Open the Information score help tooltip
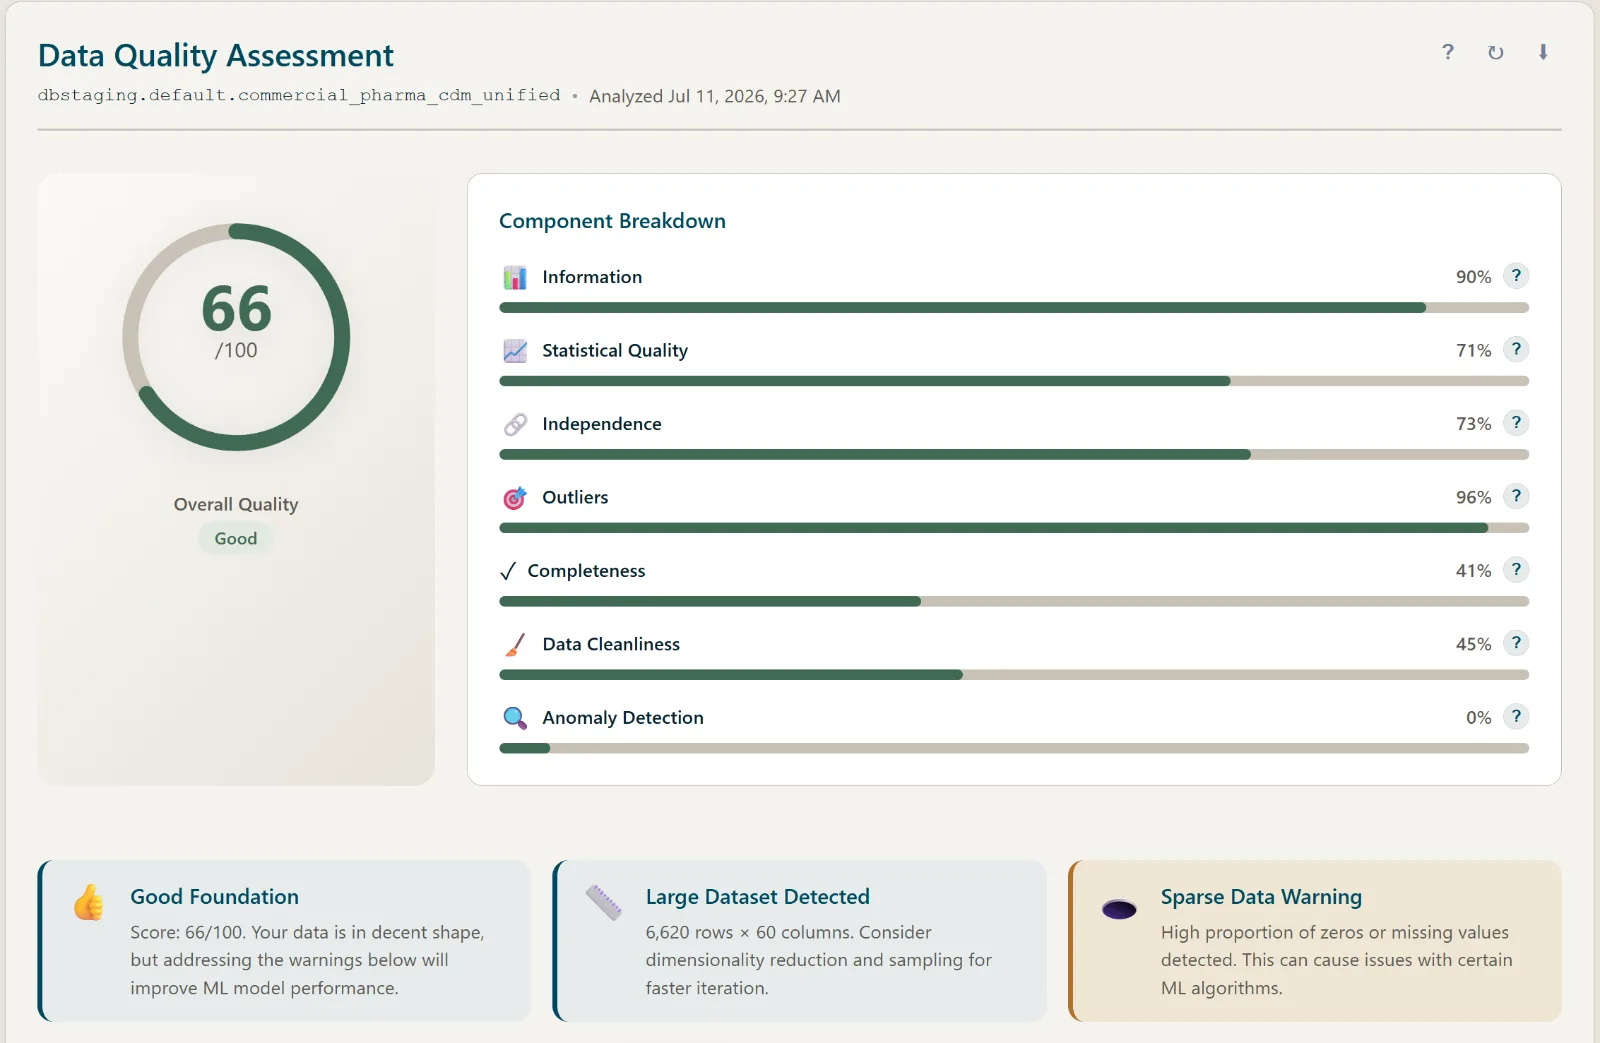The height and width of the screenshot is (1043, 1600). [1516, 276]
